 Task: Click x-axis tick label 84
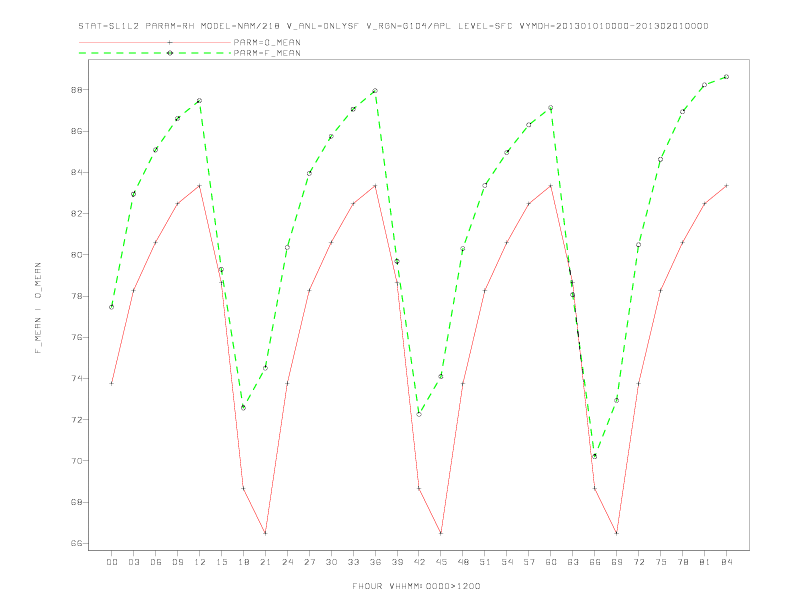[x=727, y=562]
